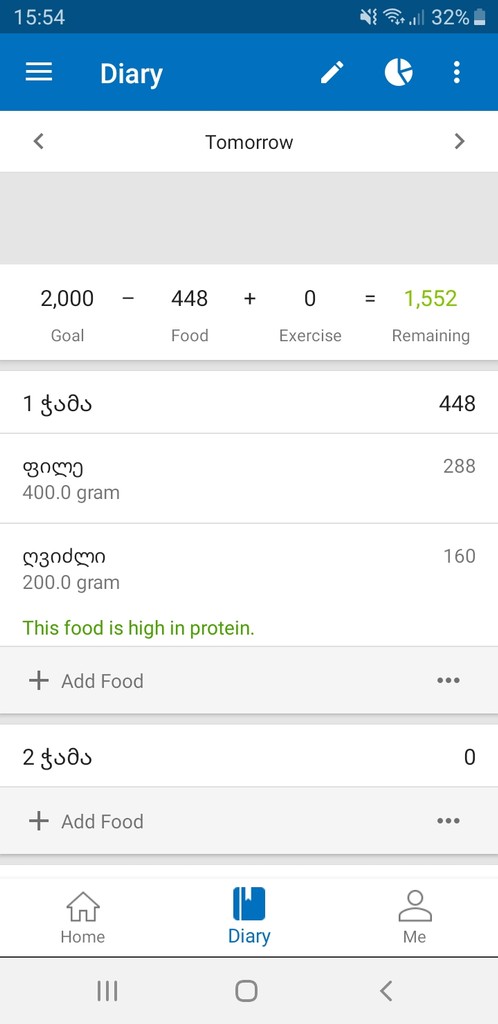This screenshot has height=1024, width=498.
Task: Switch to the Home tab
Action: pyautogui.click(x=83, y=918)
